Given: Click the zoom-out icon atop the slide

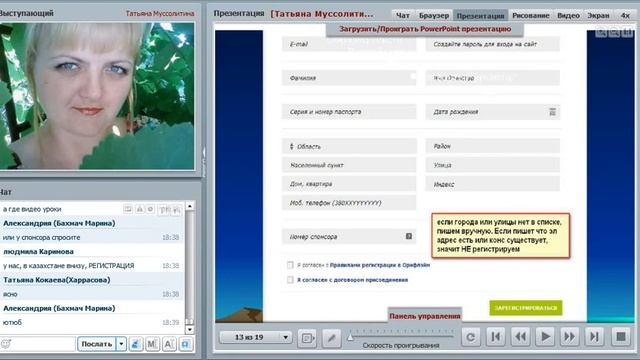Looking at the screenshot, I should [614, 32].
